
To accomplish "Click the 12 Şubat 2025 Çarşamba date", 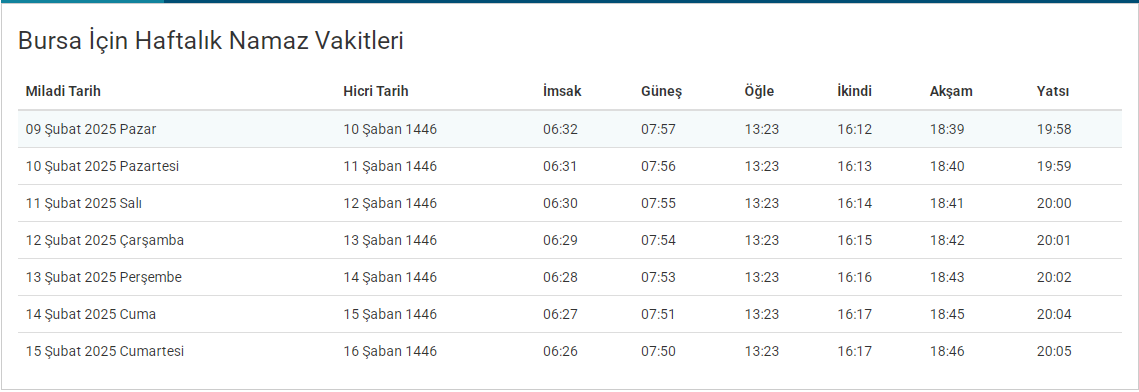I will [x=105, y=240].
